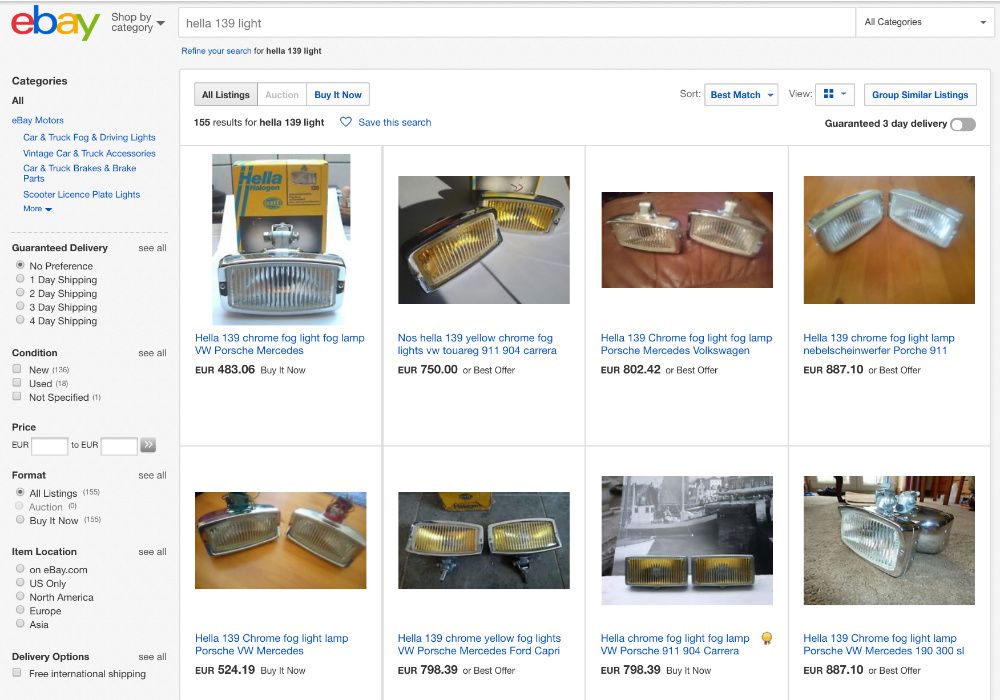The height and width of the screenshot is (700, 1000).
Task: Click the maximum EUR price field
Action: click(119, 446)
